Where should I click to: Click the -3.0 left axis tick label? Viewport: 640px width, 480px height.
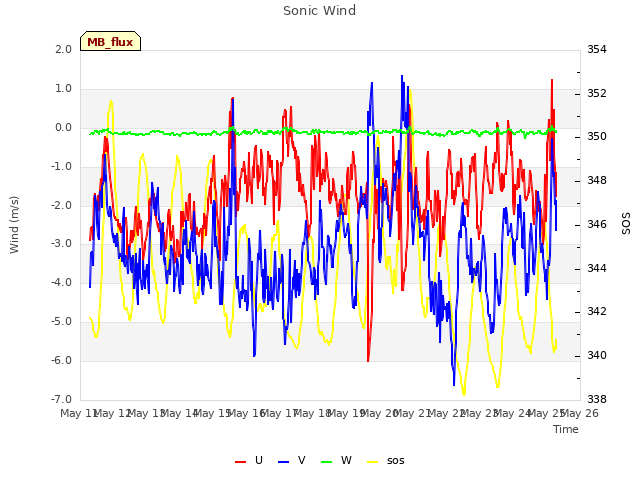[61, 244]
